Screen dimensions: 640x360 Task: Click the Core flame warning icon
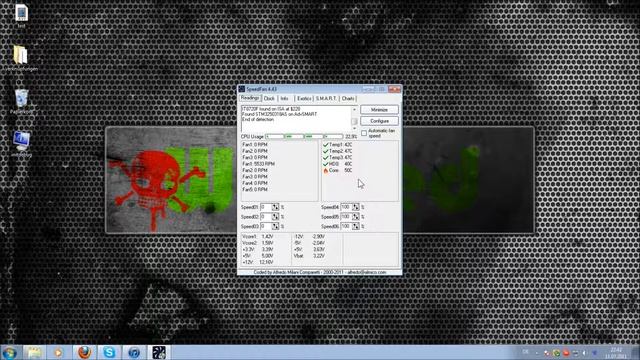point(326,171)
